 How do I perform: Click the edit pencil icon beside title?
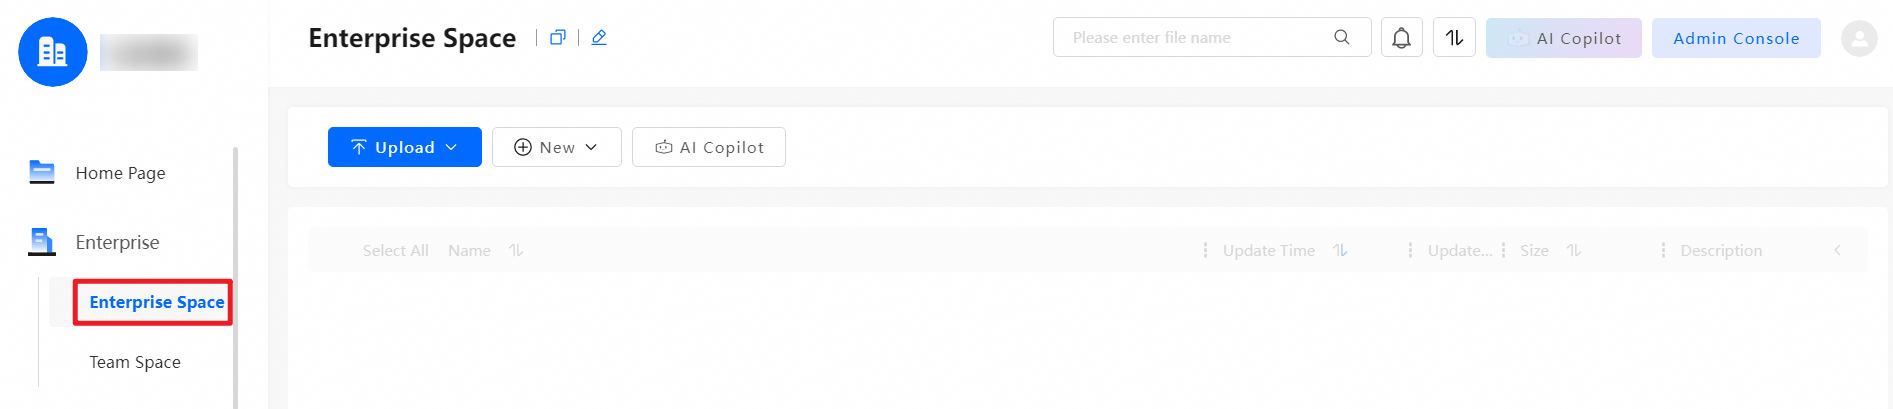[599, 37]
